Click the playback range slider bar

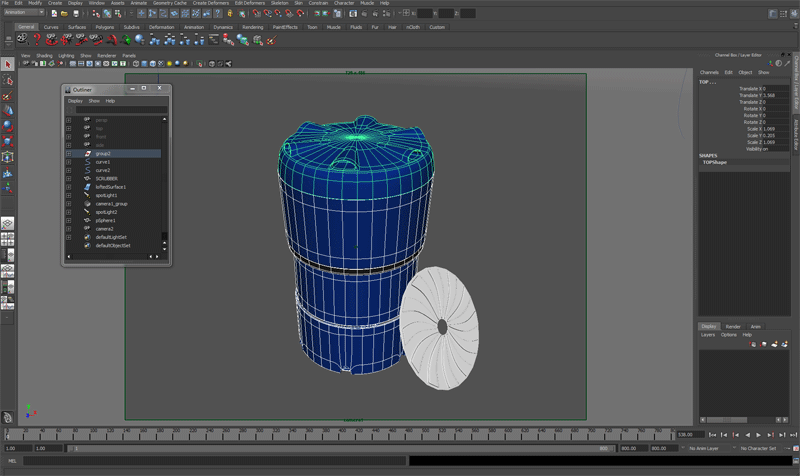point(340,448)
